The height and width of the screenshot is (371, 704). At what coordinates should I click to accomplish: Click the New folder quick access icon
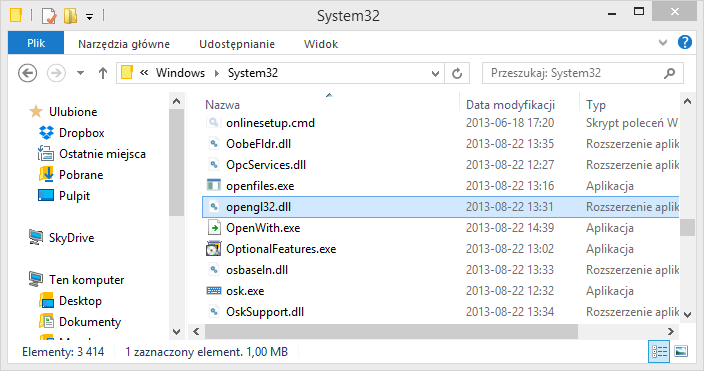(70, 16)
